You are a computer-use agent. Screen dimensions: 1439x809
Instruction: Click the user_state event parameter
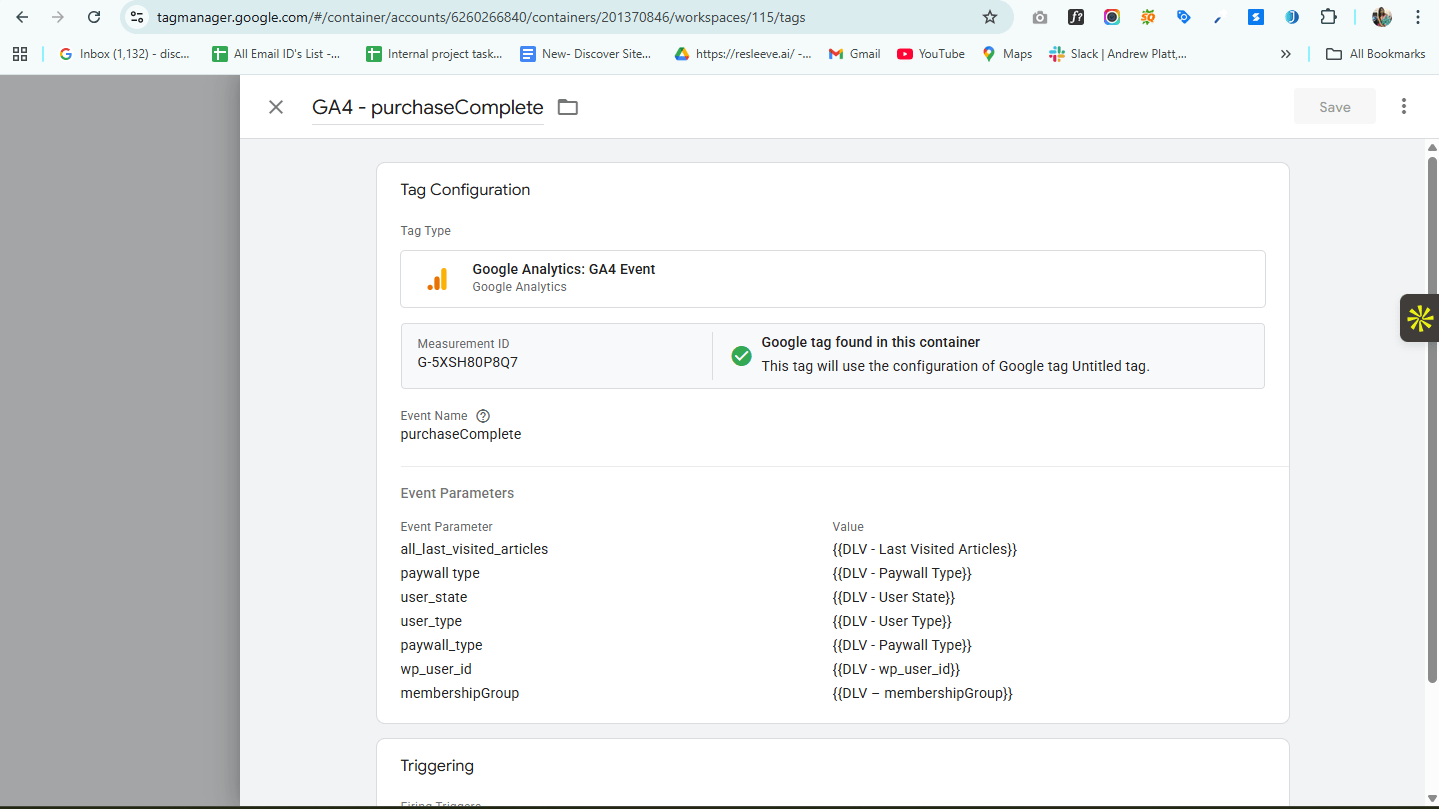[434, 597]
